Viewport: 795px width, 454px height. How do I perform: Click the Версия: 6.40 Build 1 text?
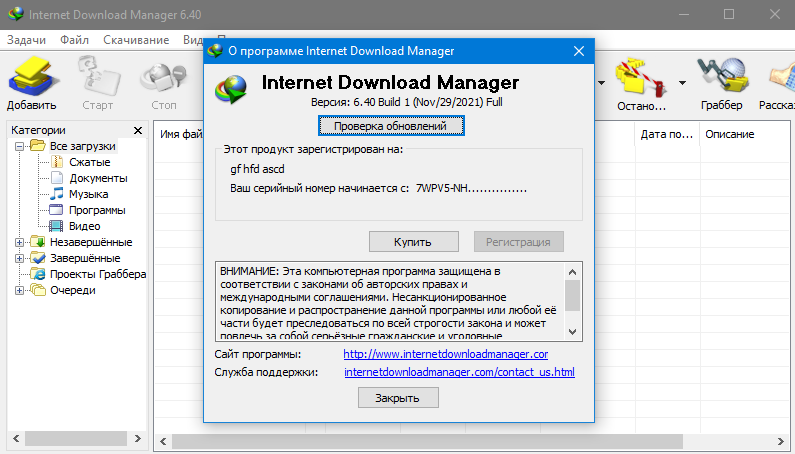(x=360, y=102)
